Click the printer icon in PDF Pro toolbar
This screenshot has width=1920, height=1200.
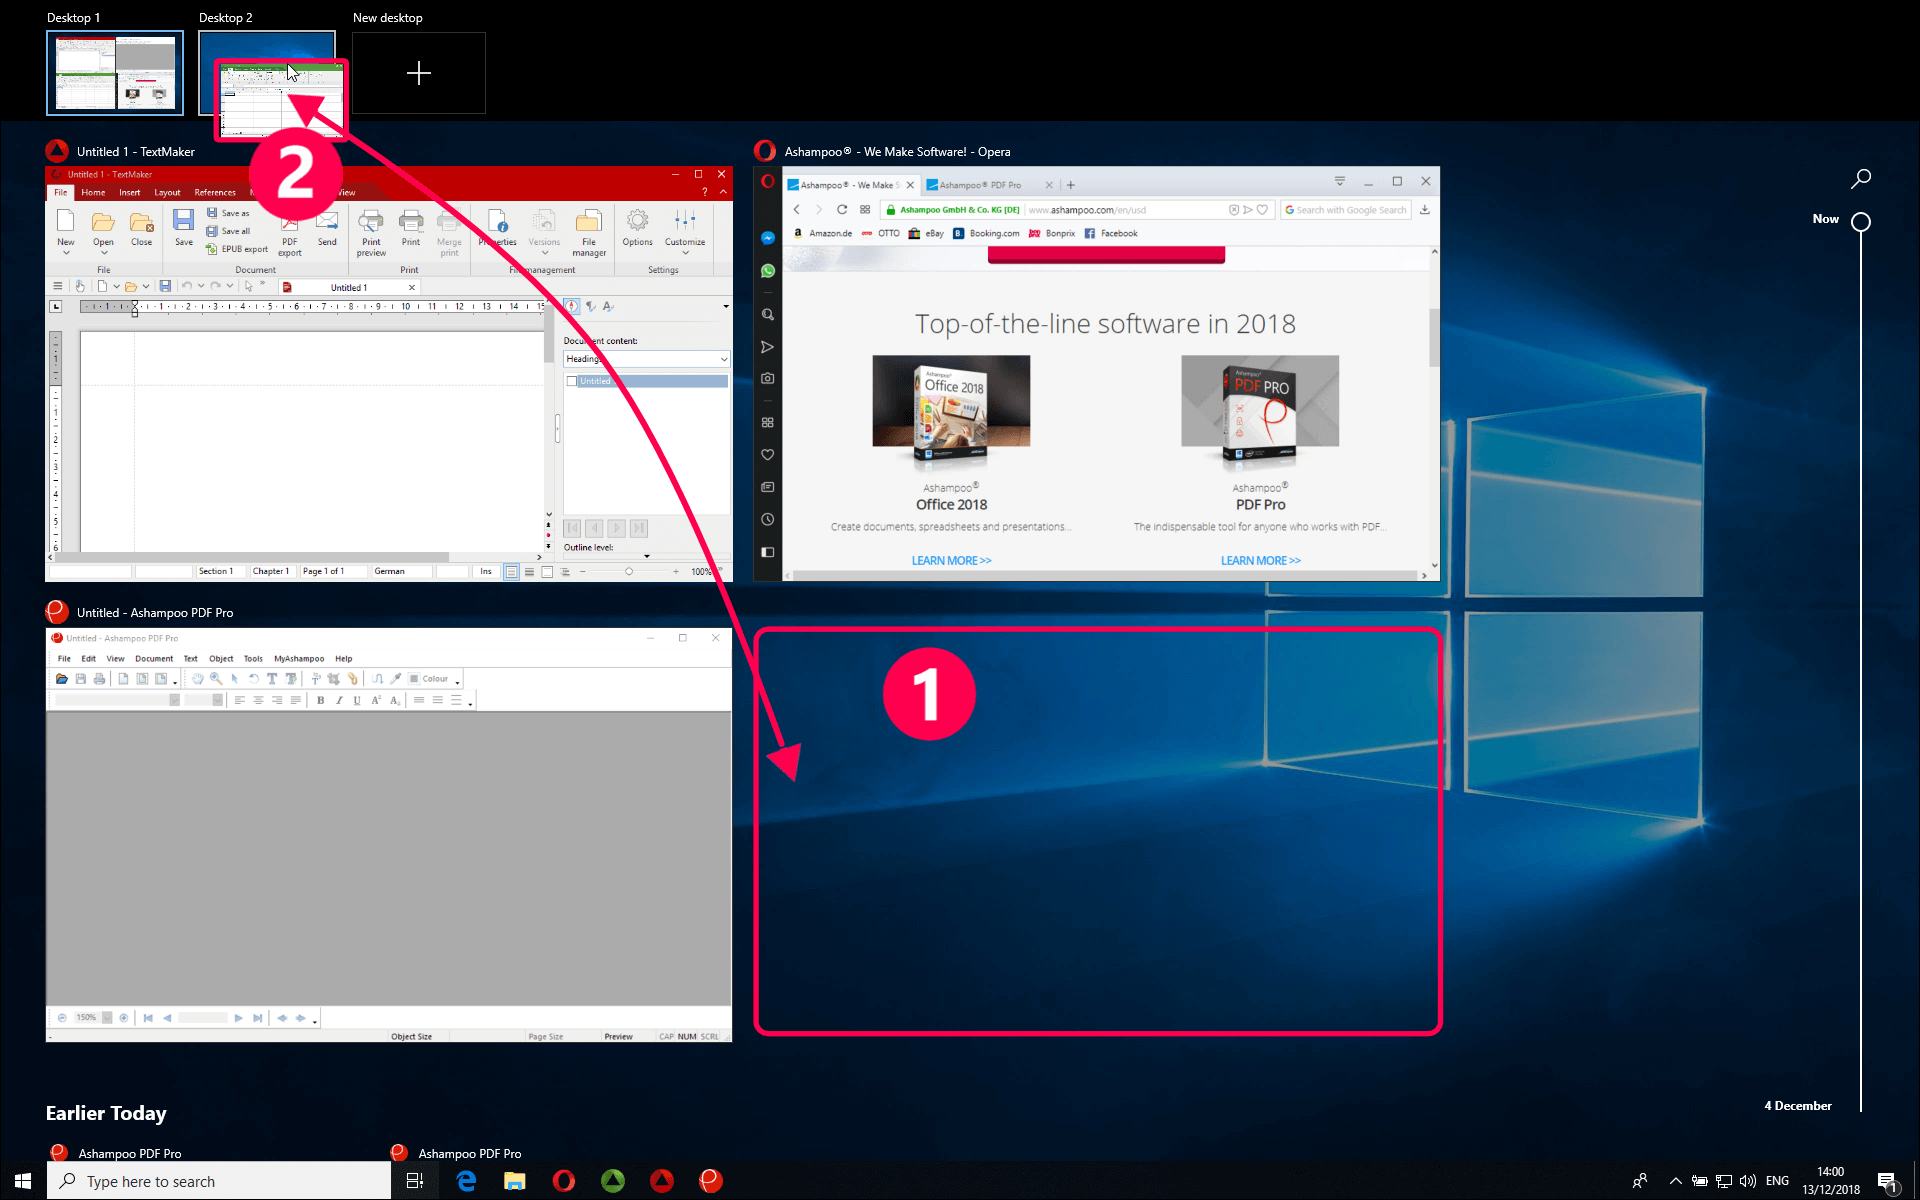coord(99,679)
